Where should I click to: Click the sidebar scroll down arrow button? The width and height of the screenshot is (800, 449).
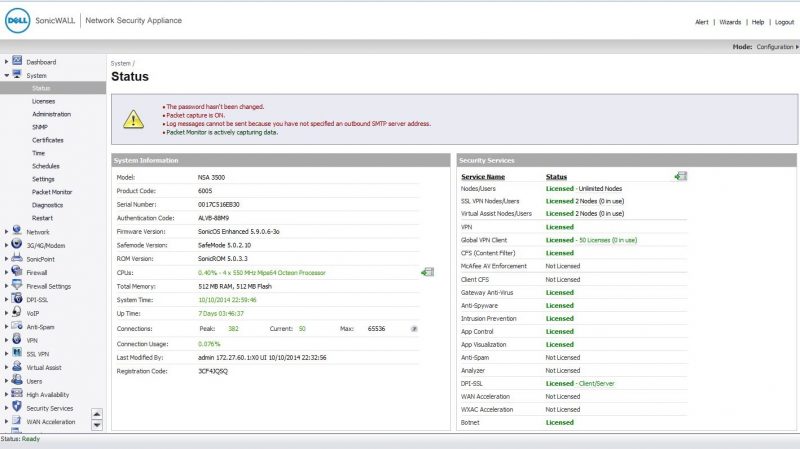[x=97, y=425]
